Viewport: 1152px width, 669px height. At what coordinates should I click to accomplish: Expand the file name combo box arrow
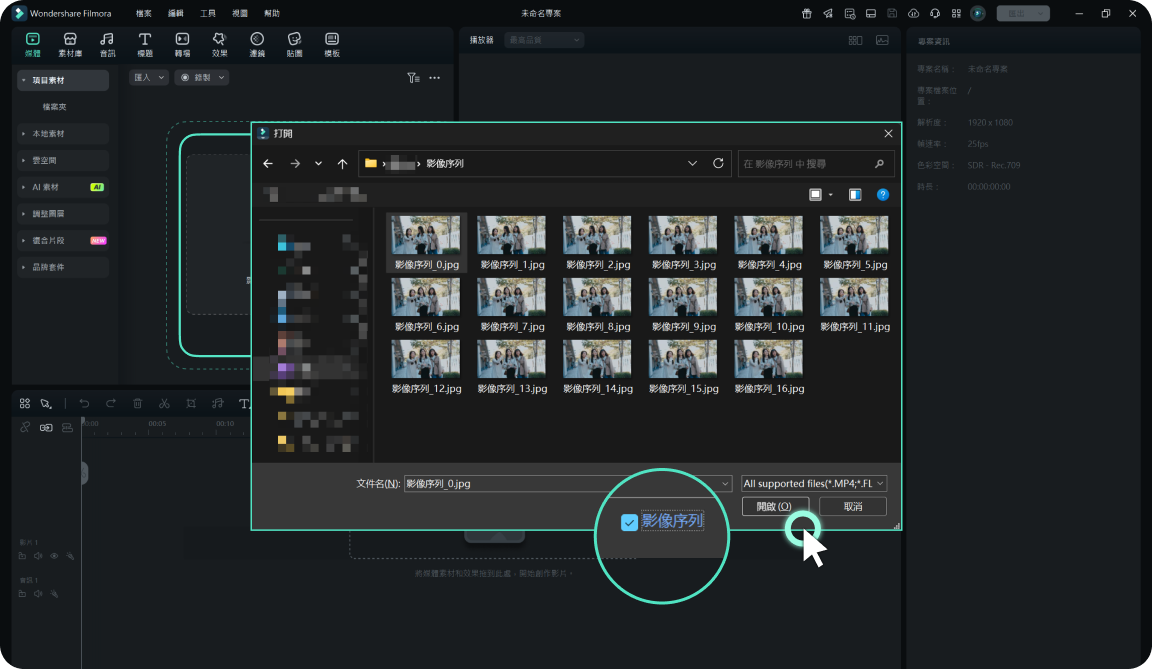click(725, 483)
